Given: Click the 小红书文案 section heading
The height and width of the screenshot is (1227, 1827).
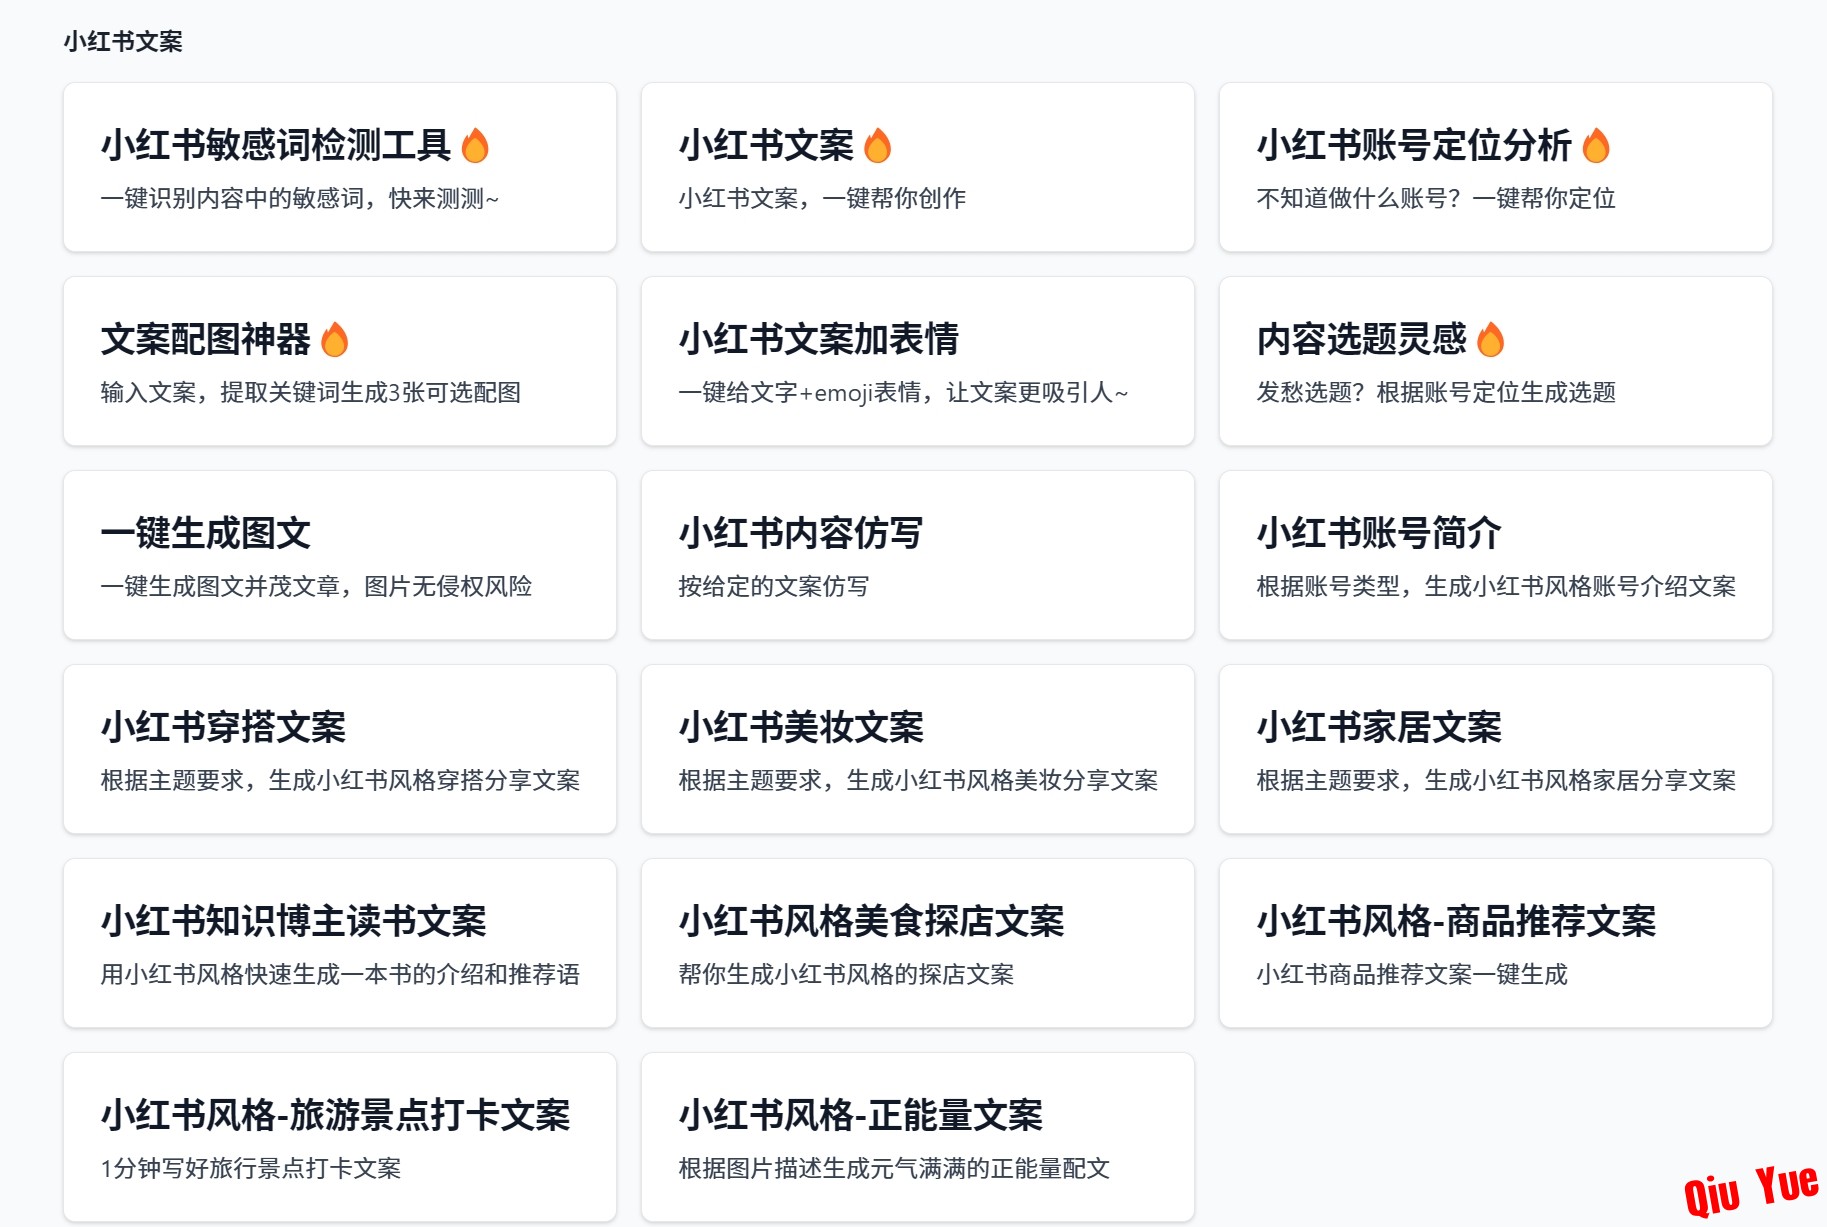Looking at the screenshot, I should (123, 42).
